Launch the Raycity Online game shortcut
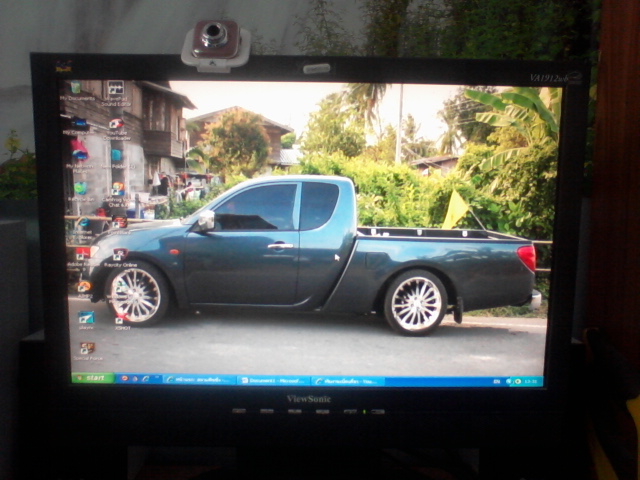640x480 pixels. click(120, 258)
